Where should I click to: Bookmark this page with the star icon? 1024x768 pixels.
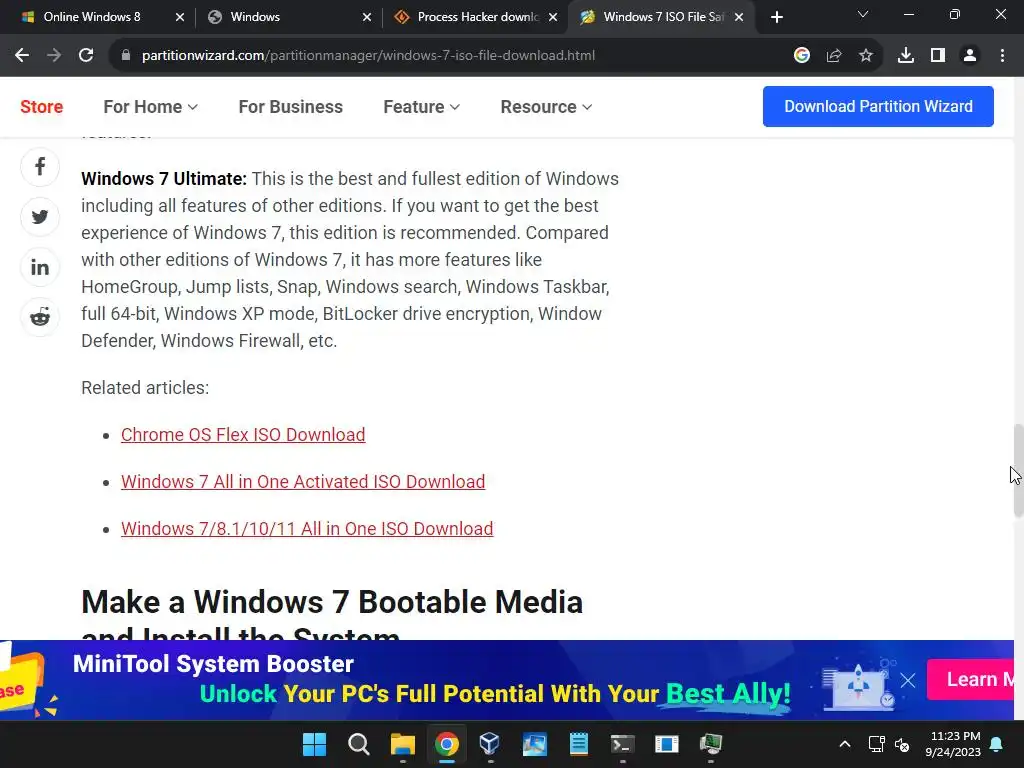click(866, 56)
